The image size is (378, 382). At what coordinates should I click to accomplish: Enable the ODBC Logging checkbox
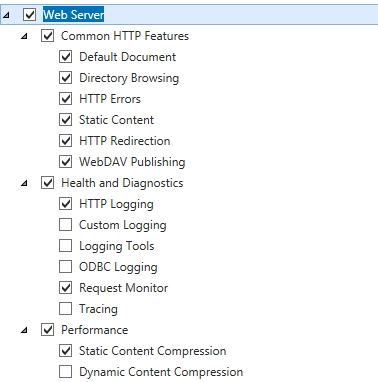click(x=66, y=267)
